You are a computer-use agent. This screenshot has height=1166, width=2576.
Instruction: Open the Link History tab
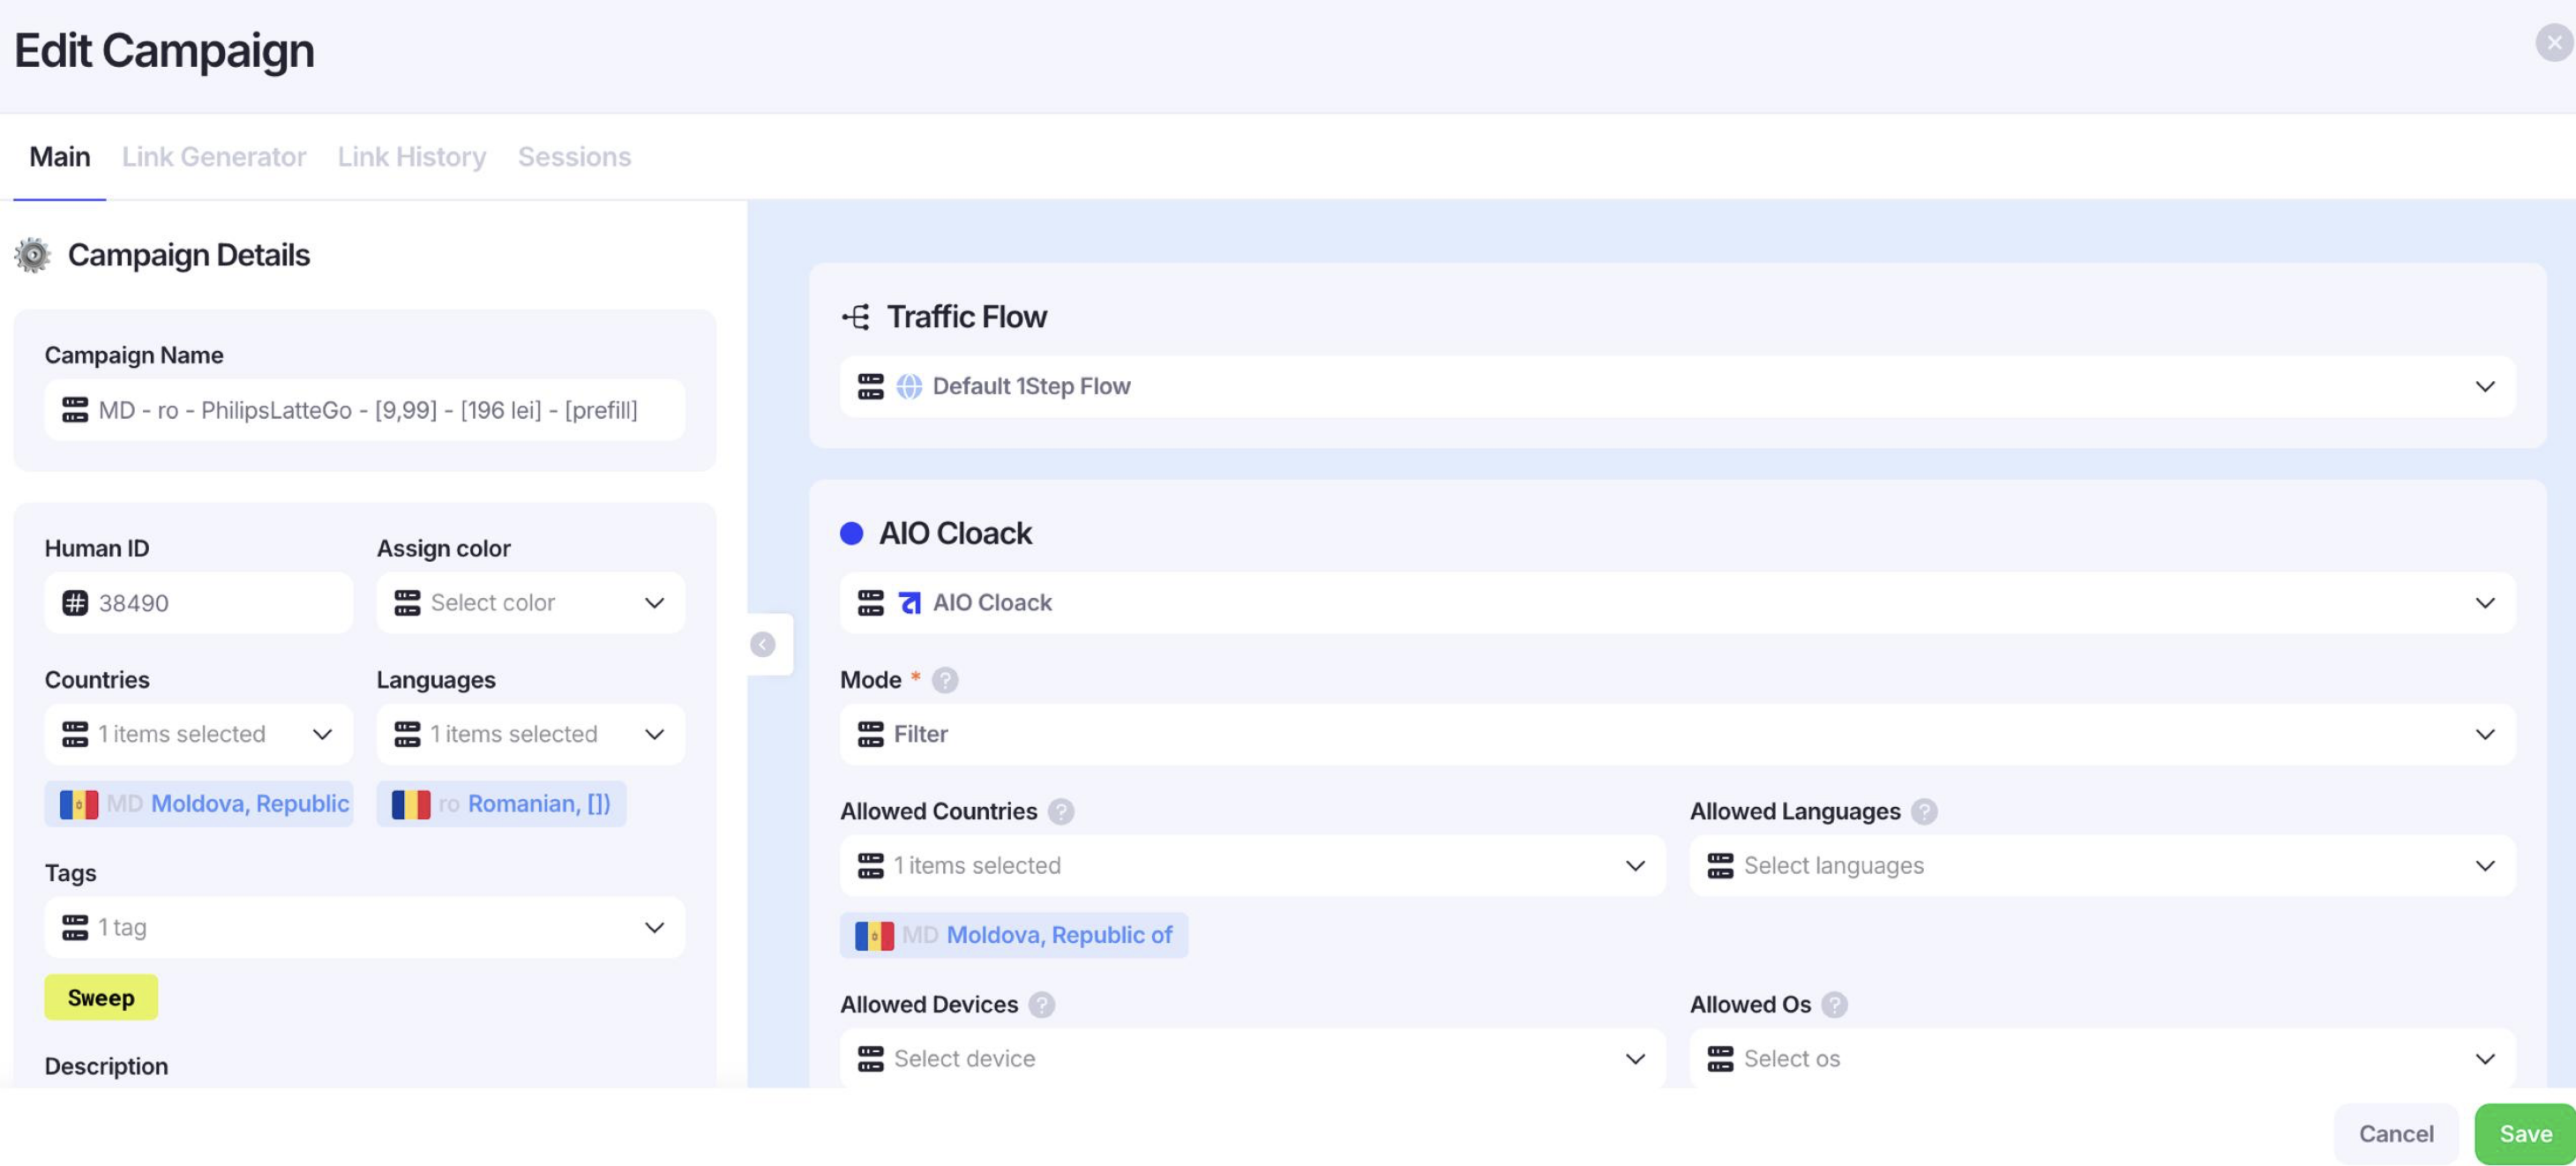pyautogui.click(x=412, y=157)
